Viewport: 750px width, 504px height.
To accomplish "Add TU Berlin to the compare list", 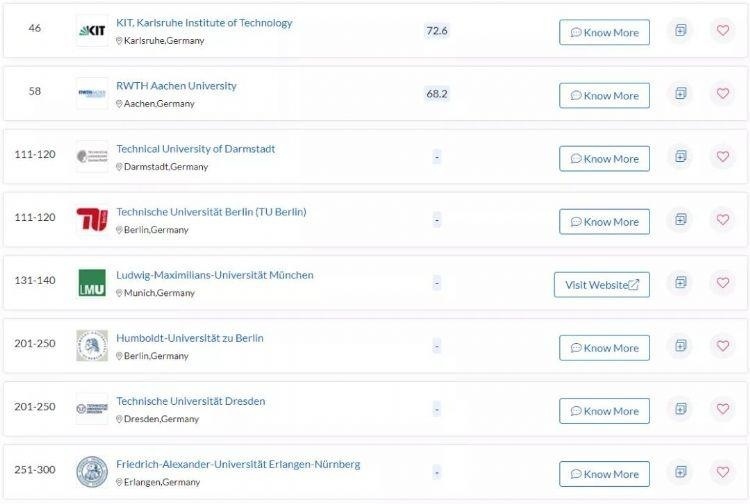I will click(680, 220).
